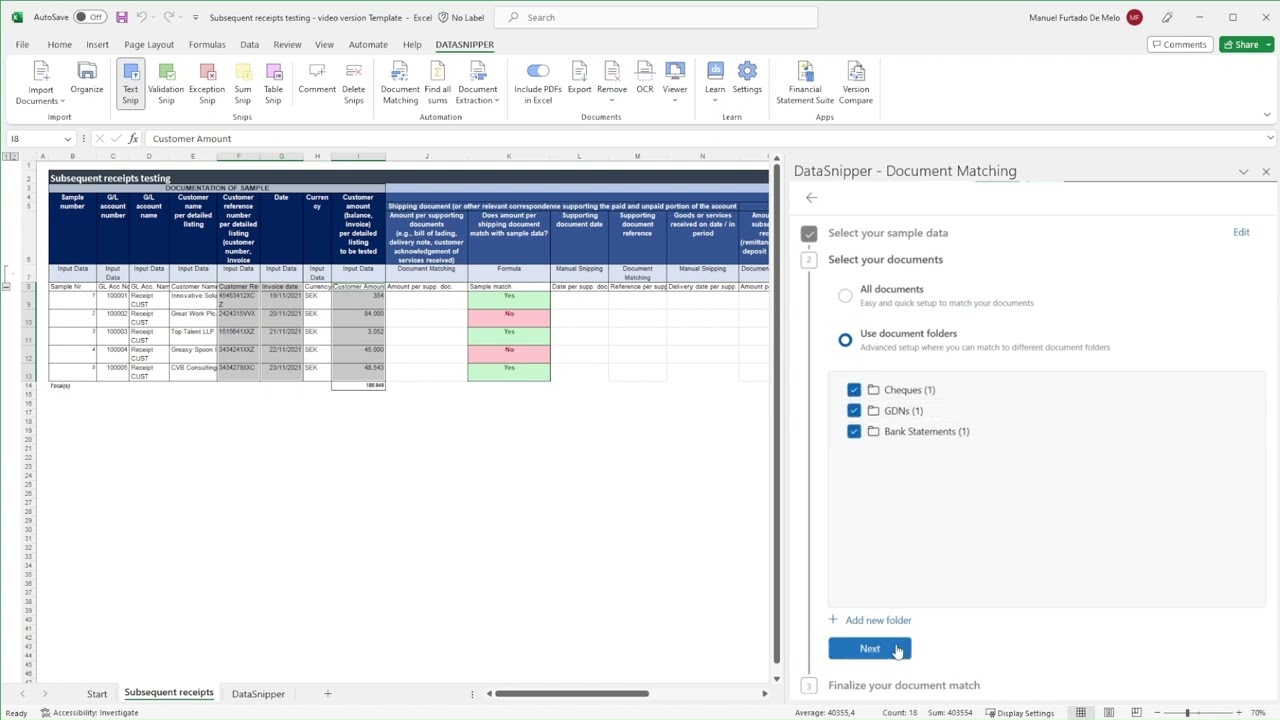Switch to the Formulas ribbon tab
Screen dimensions: 1280x720
207,44
